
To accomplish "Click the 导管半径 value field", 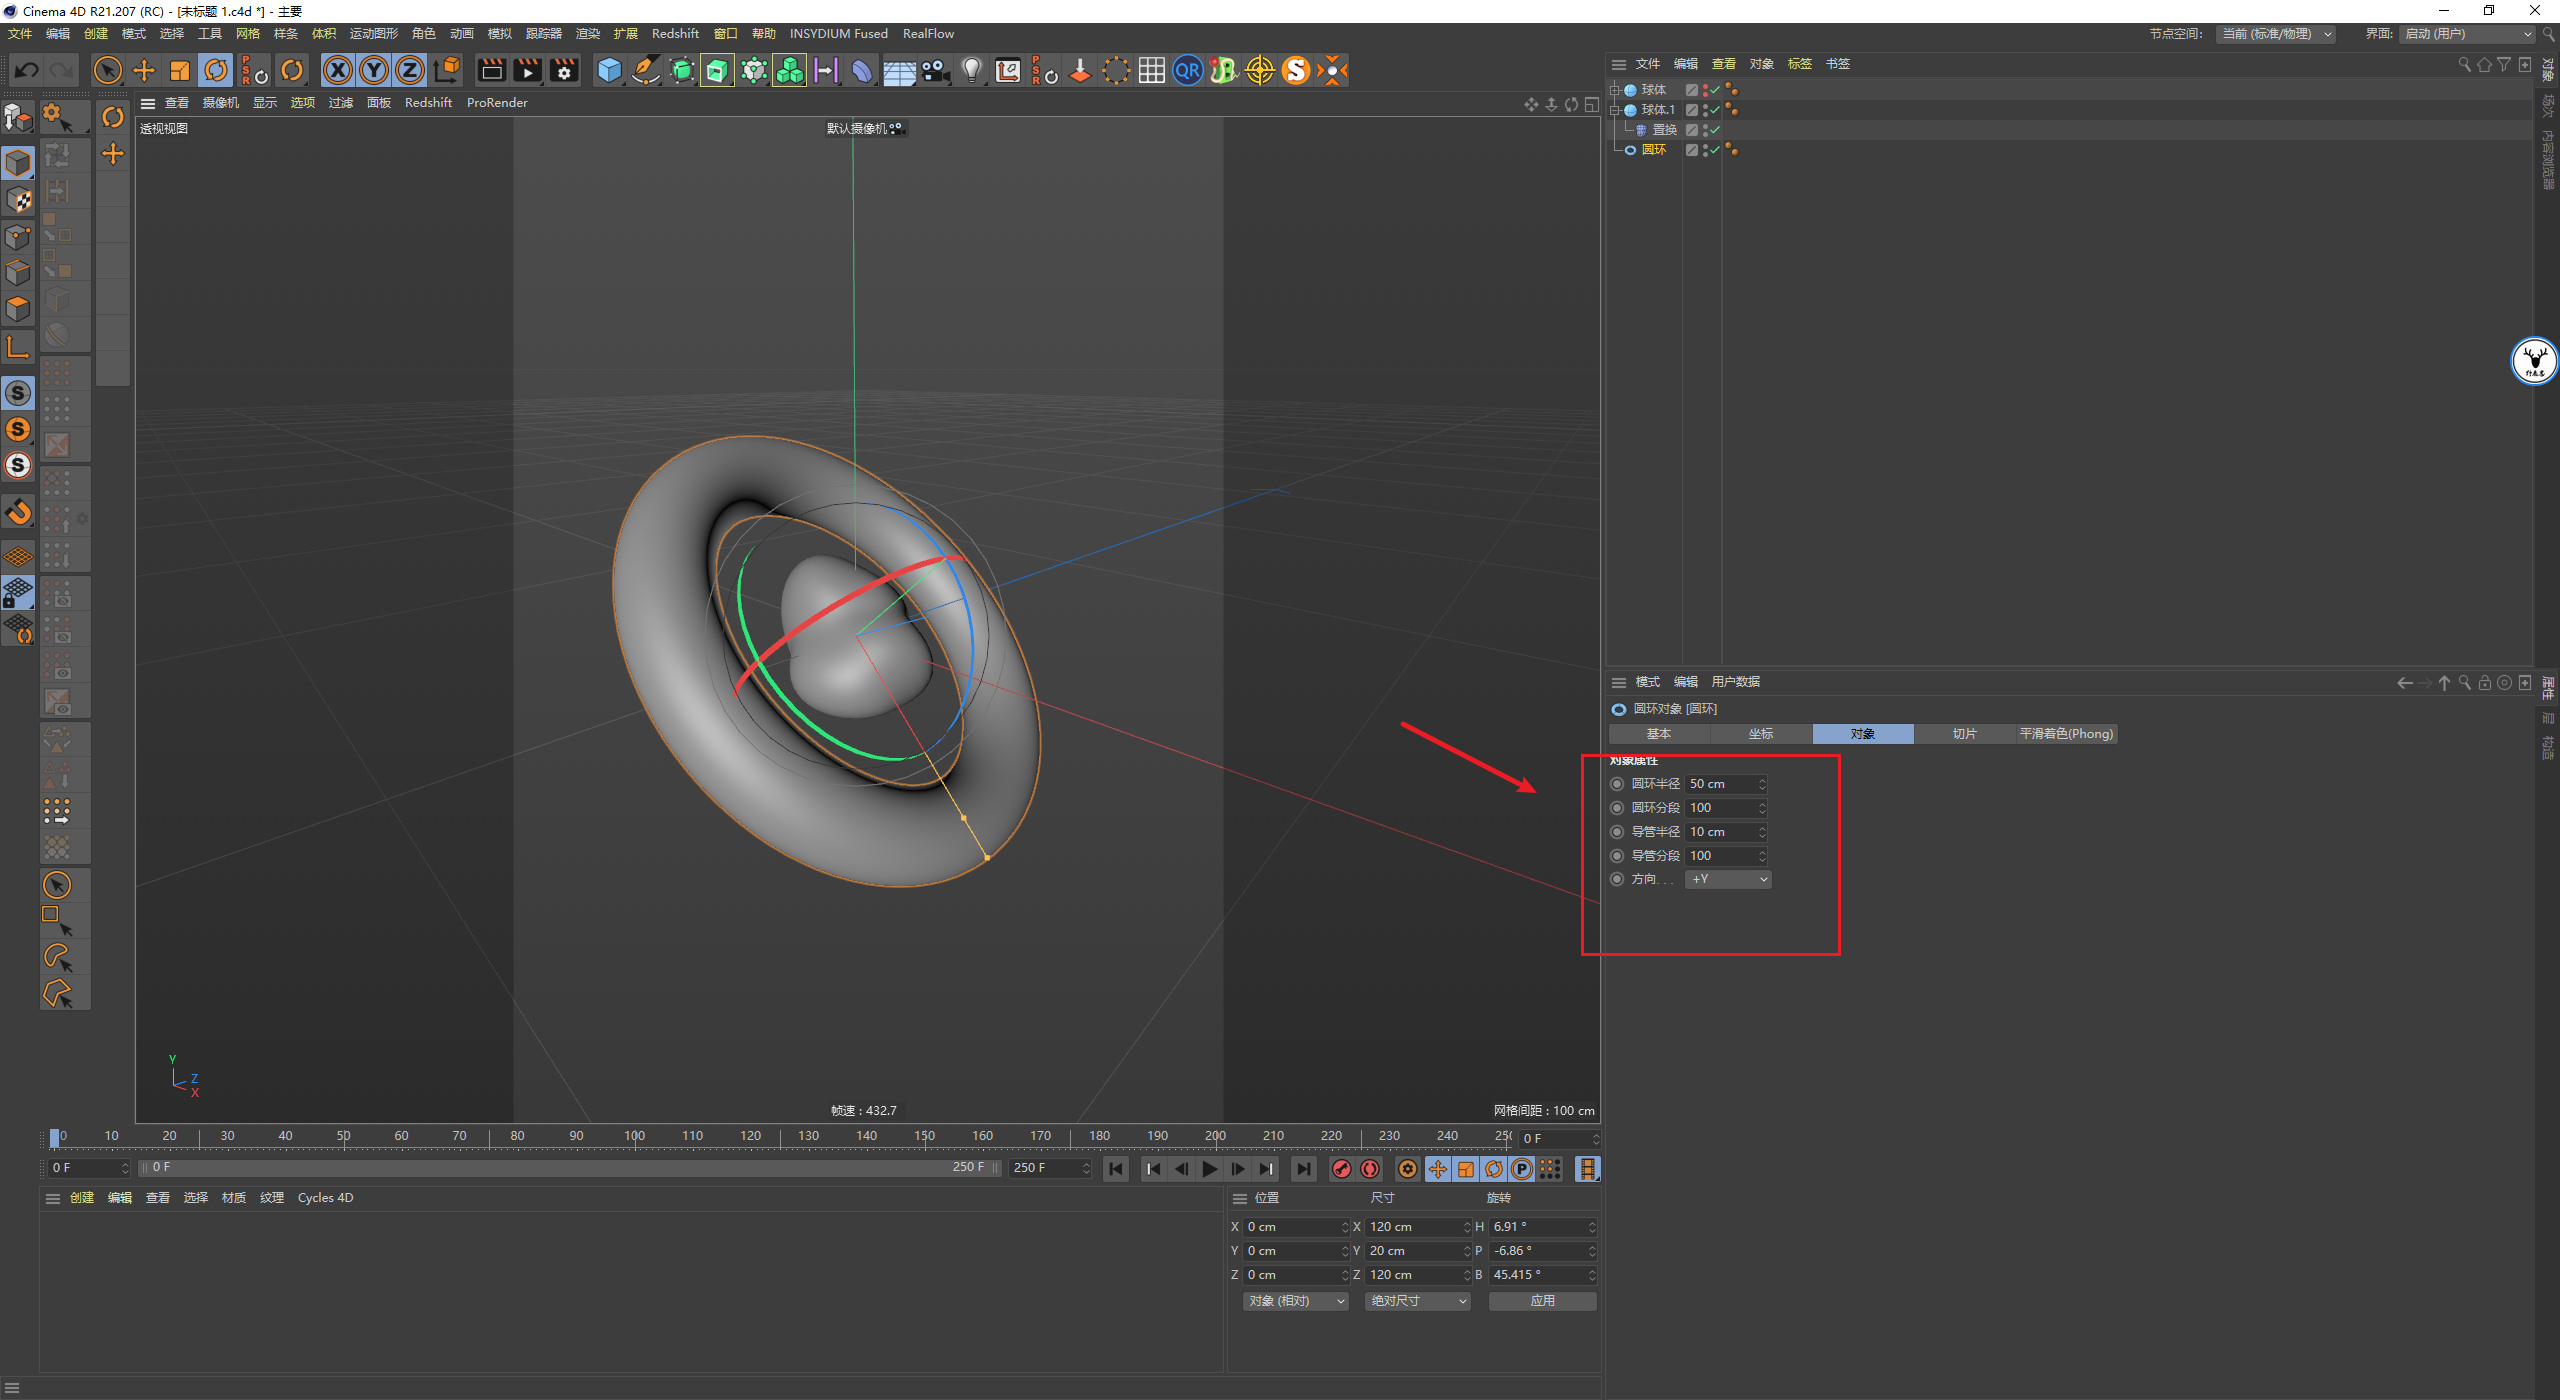I will click(1720, 832).
